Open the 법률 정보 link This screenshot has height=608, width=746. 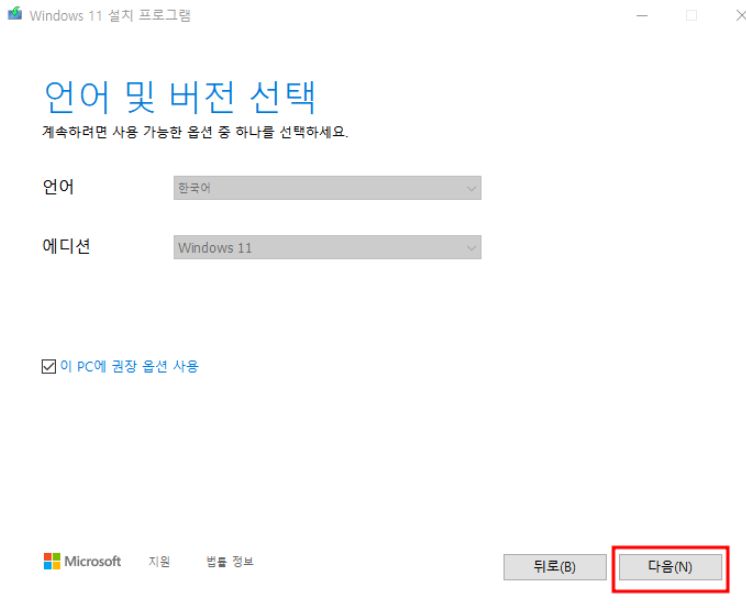click(x=230, y=561)
